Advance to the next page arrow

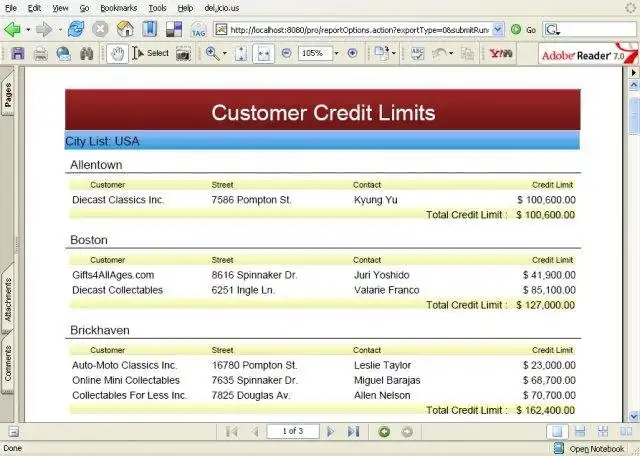coord(330,432)
